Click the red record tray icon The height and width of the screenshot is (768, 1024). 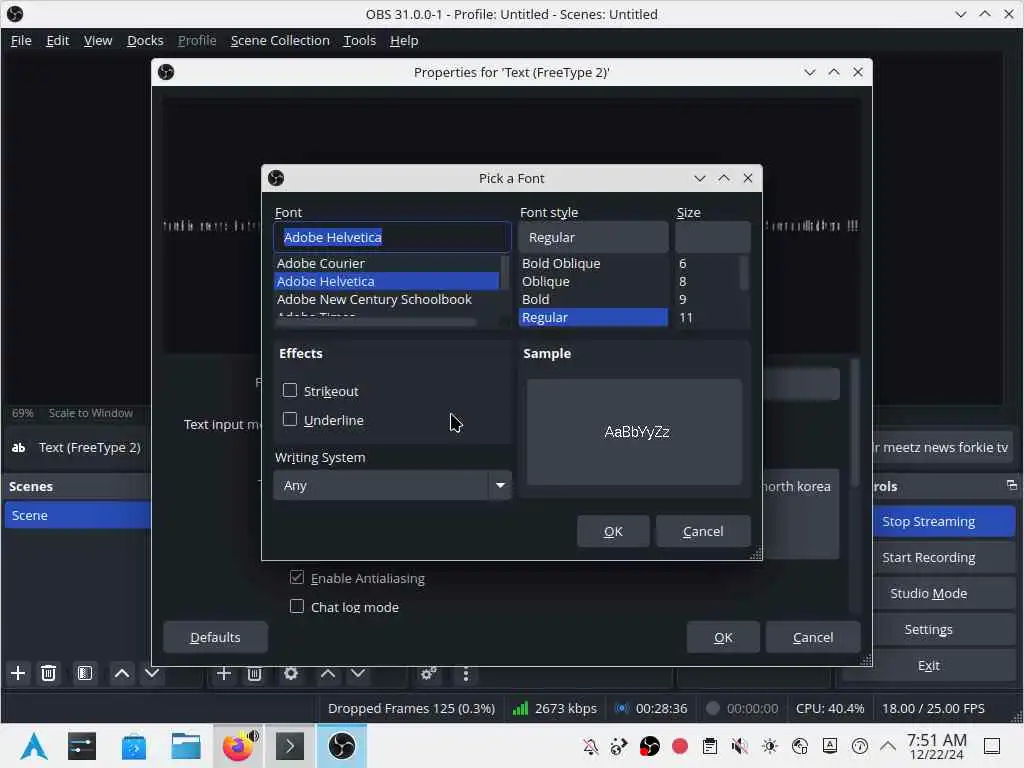(680, 746)
